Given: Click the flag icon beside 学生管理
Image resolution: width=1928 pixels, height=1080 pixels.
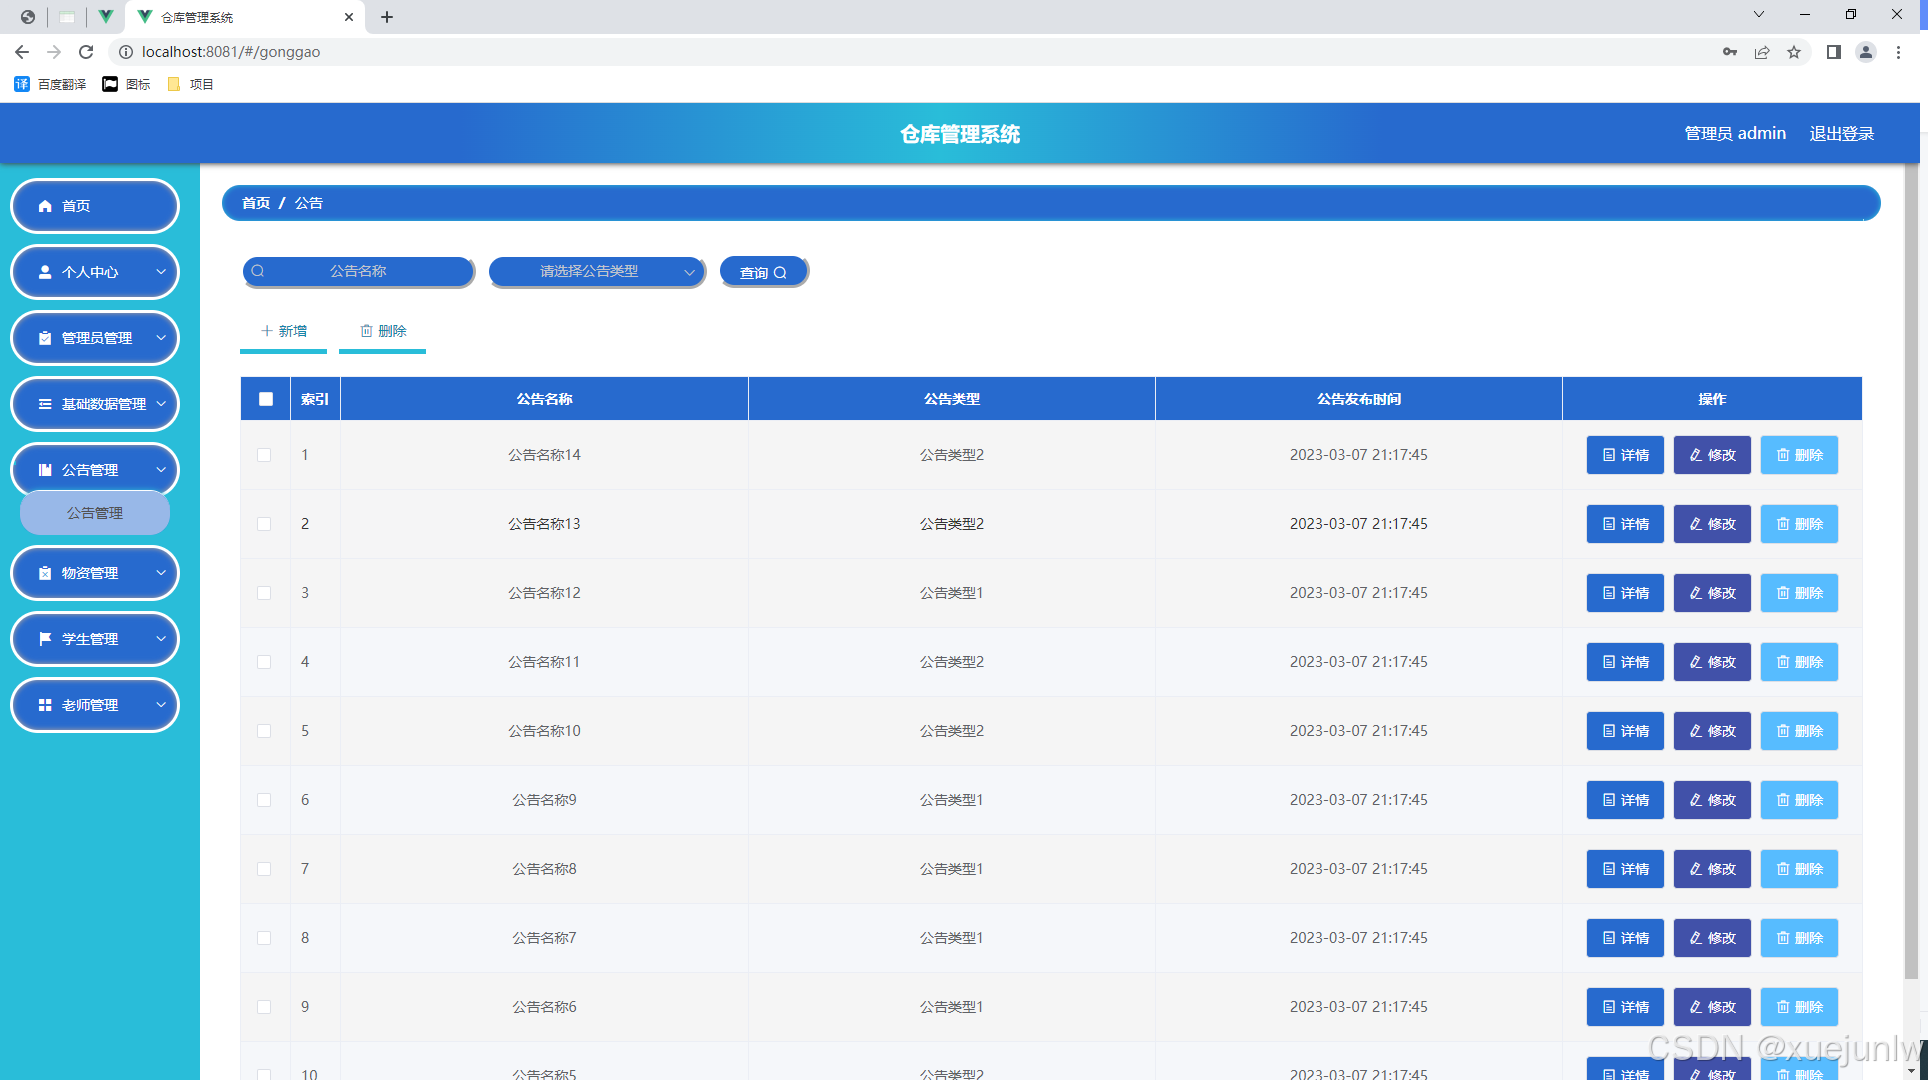Looking at the screenshot, I should tap(45, 639).
